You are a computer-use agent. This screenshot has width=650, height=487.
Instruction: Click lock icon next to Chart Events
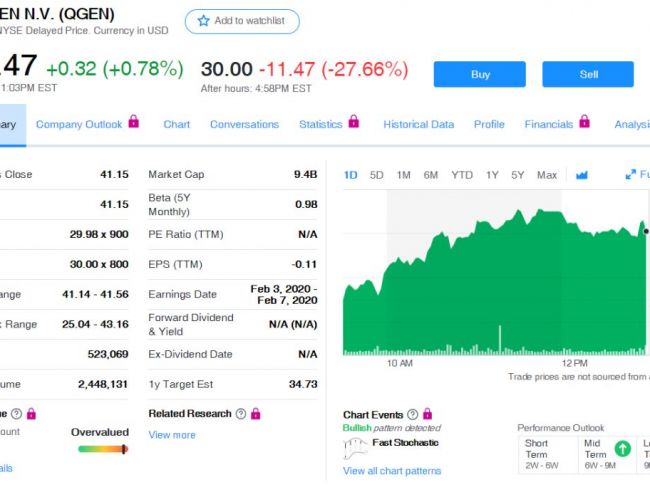pyautogui.click(x=427, y=414)
